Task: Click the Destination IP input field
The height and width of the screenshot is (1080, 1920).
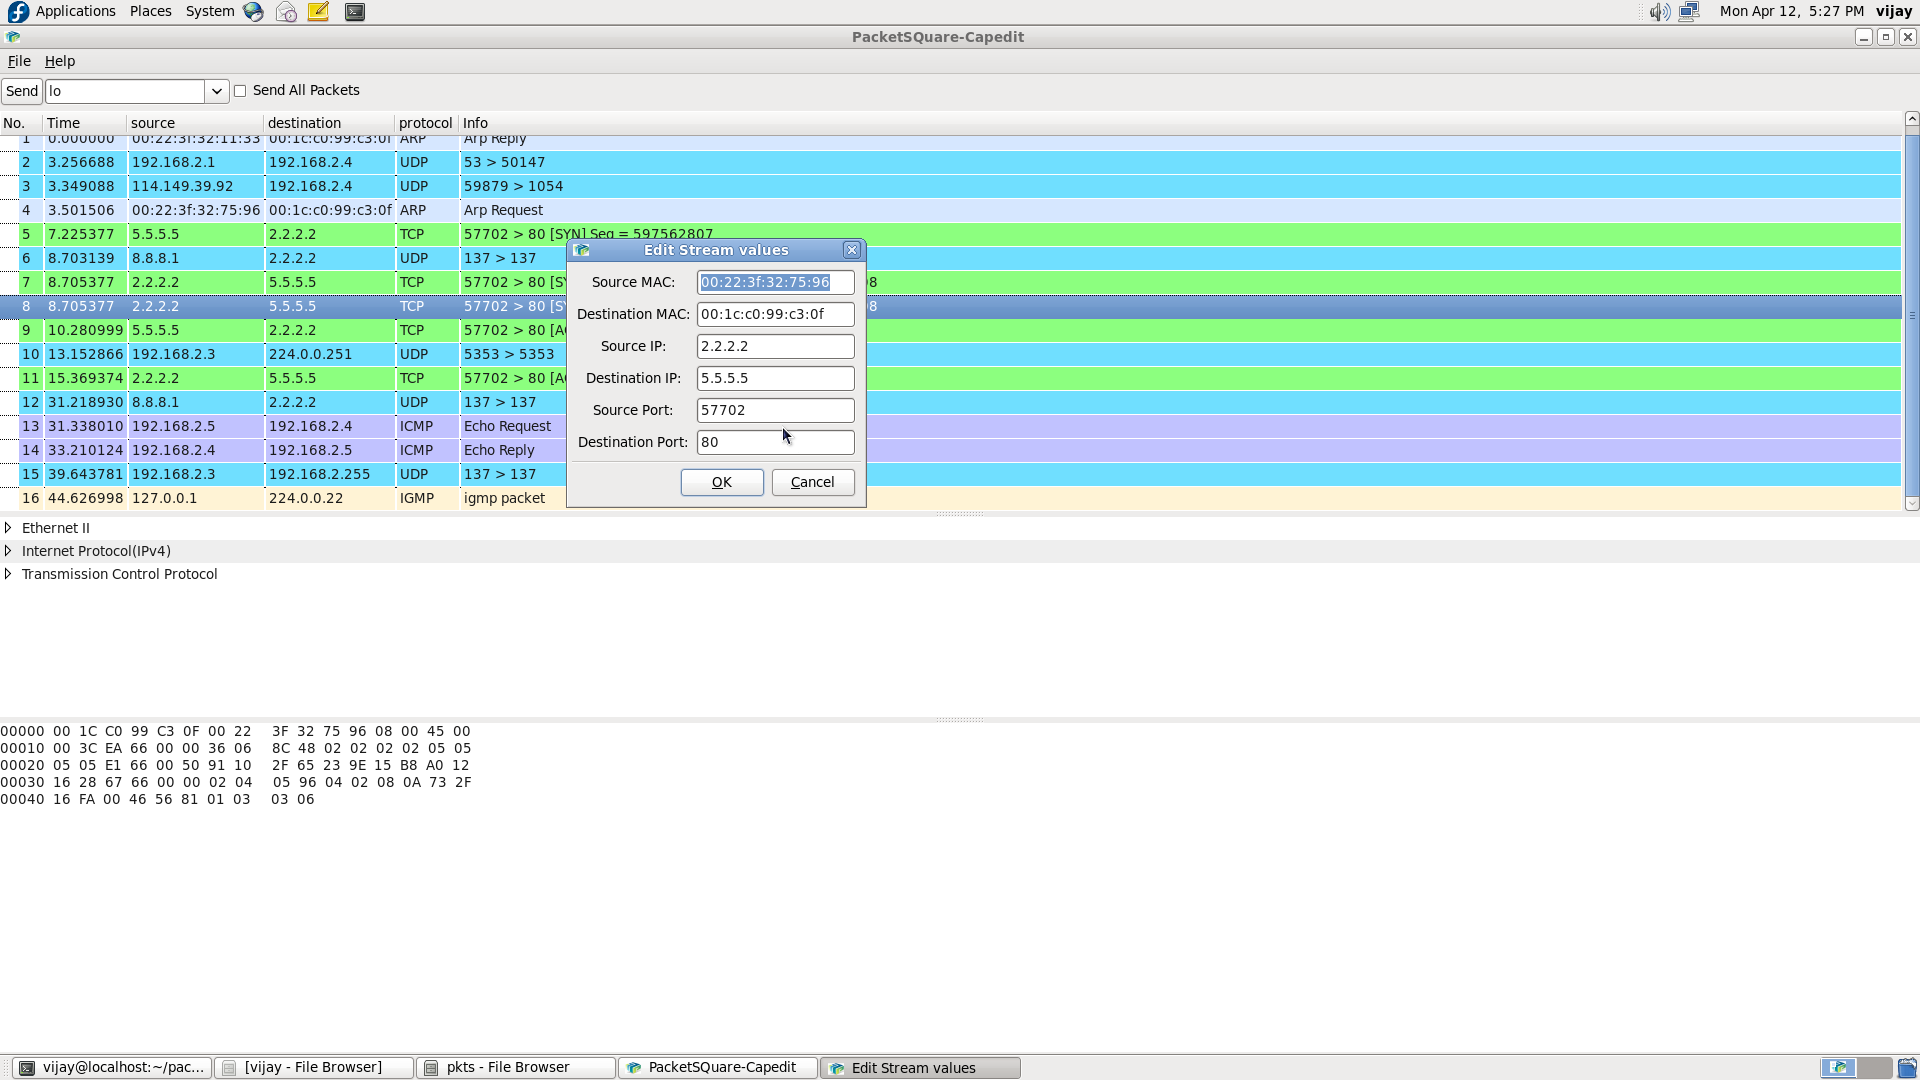Action: click(776, 378)
